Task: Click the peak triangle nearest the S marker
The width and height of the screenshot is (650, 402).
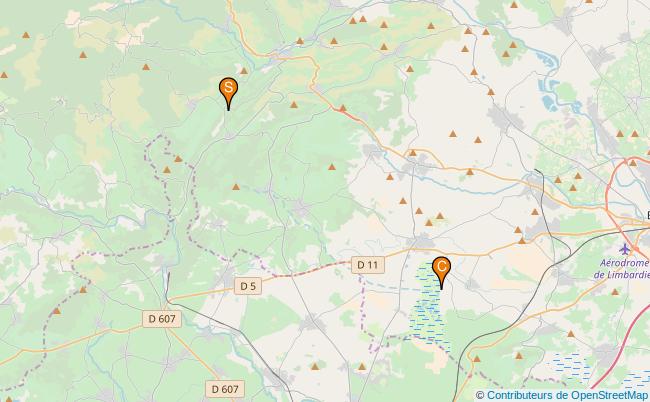Action: [244, 71]
